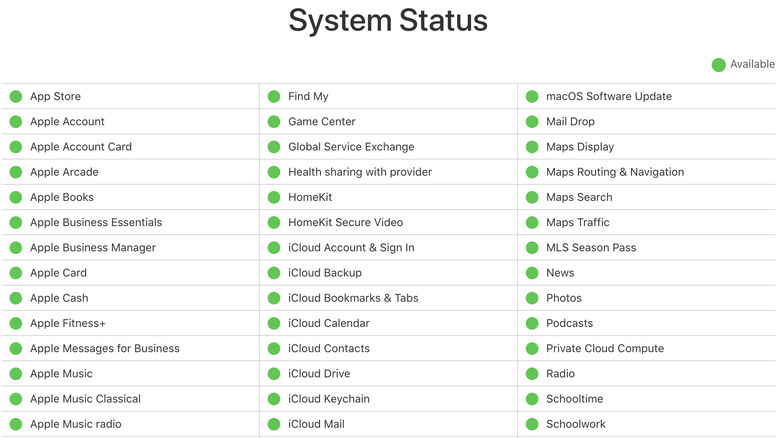
Task: Select the Health sharing with provider entry
Action: coord(360,172)
